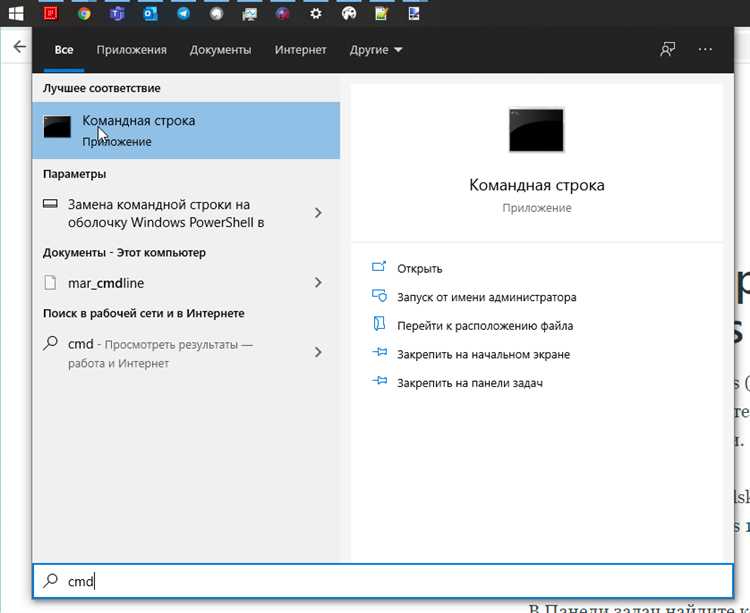This screenshot has height=613, width=750.
Task: Click Закрепить на панели задач
Action: pos(469,382)
